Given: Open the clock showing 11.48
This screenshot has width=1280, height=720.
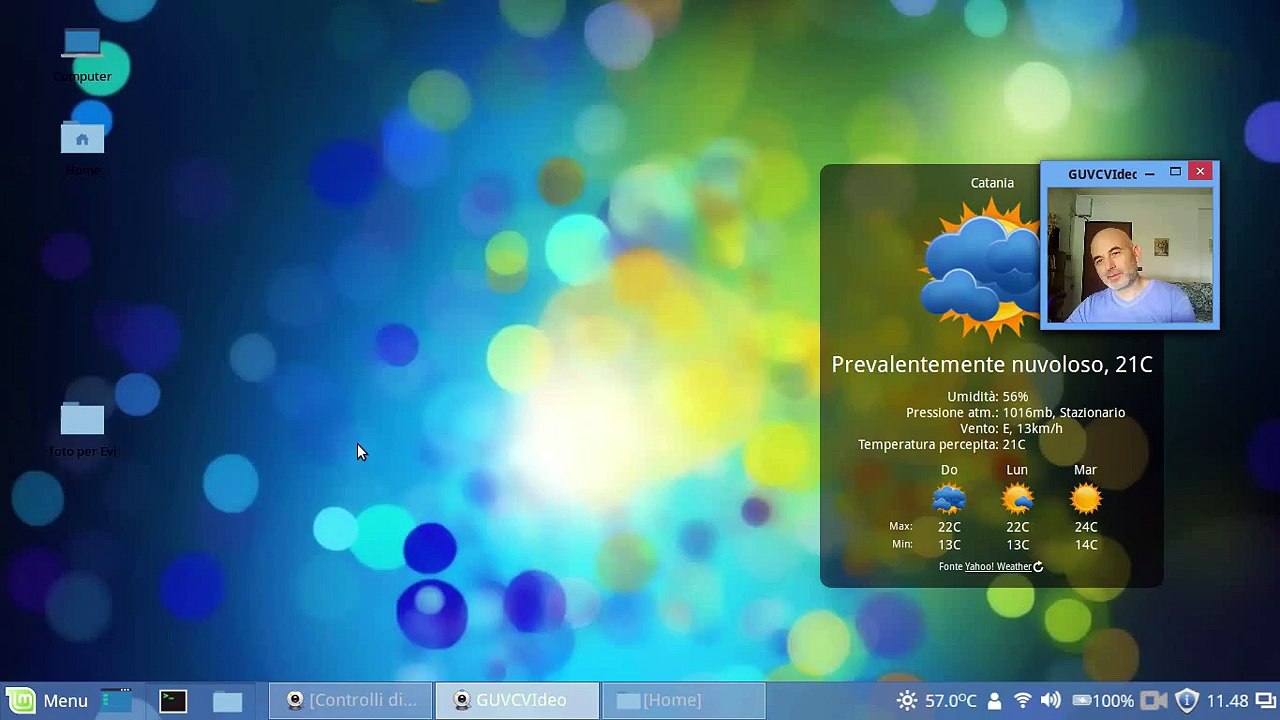Looking at the screenshot, I should [x=1227, y=701].
